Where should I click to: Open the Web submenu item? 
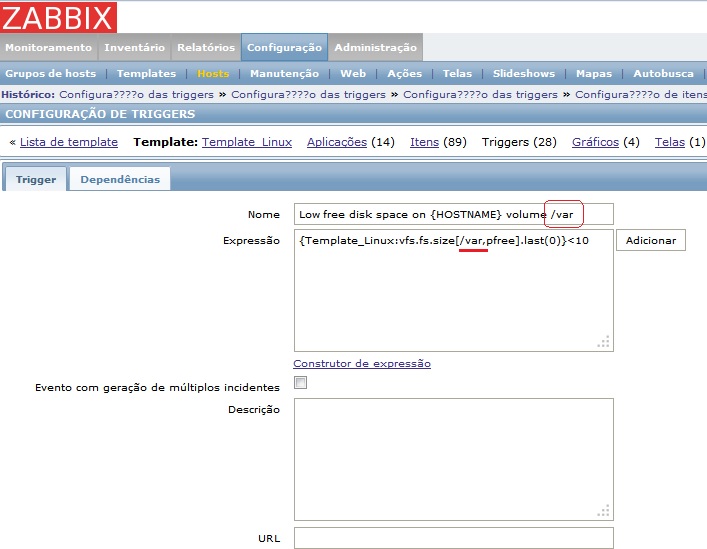353,73
